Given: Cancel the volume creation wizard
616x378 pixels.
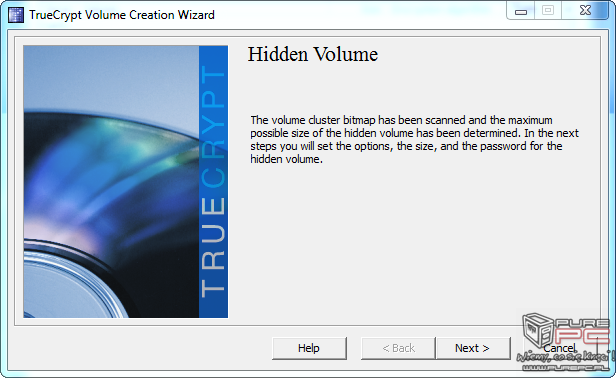Looking at the screenshot, I should click(559, 348).
